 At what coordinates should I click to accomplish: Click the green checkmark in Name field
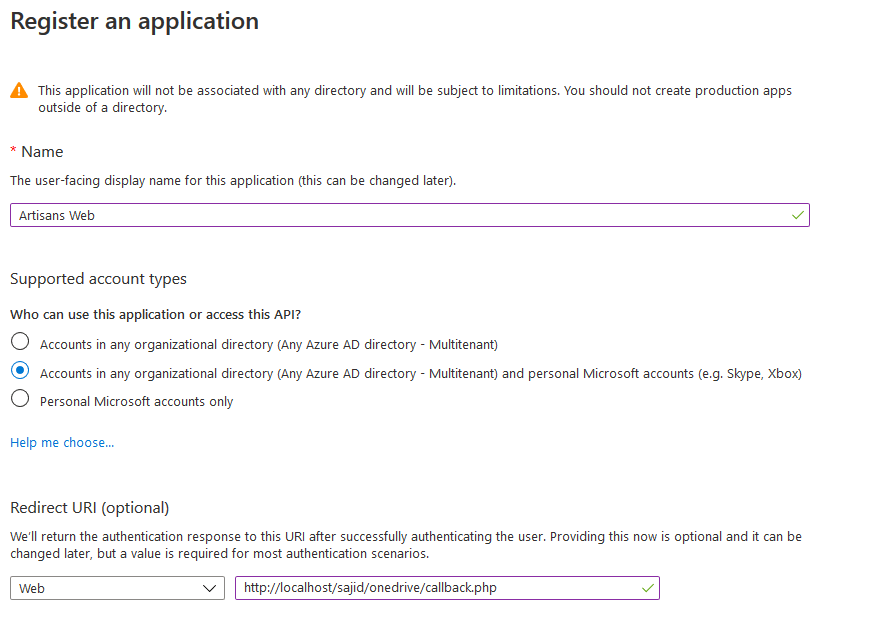(x=798, y=215)
